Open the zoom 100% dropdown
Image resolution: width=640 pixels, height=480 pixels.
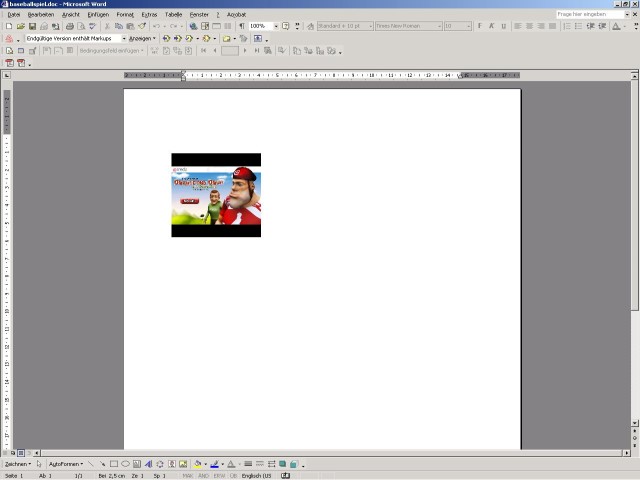(276, 26)
